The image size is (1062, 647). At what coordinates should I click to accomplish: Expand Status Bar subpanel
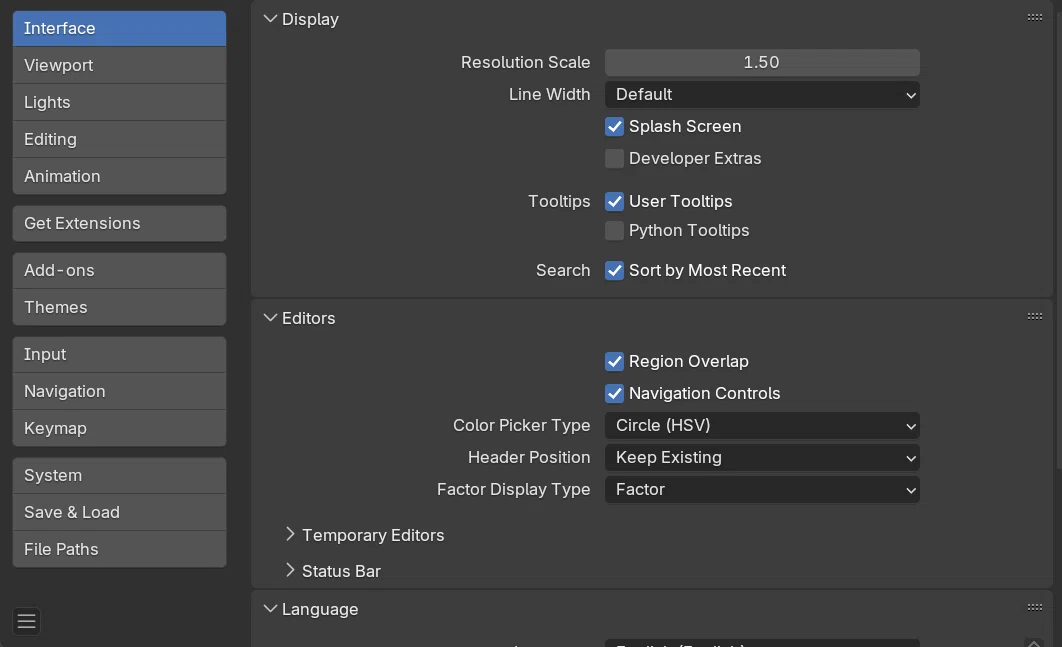point(290,570)
